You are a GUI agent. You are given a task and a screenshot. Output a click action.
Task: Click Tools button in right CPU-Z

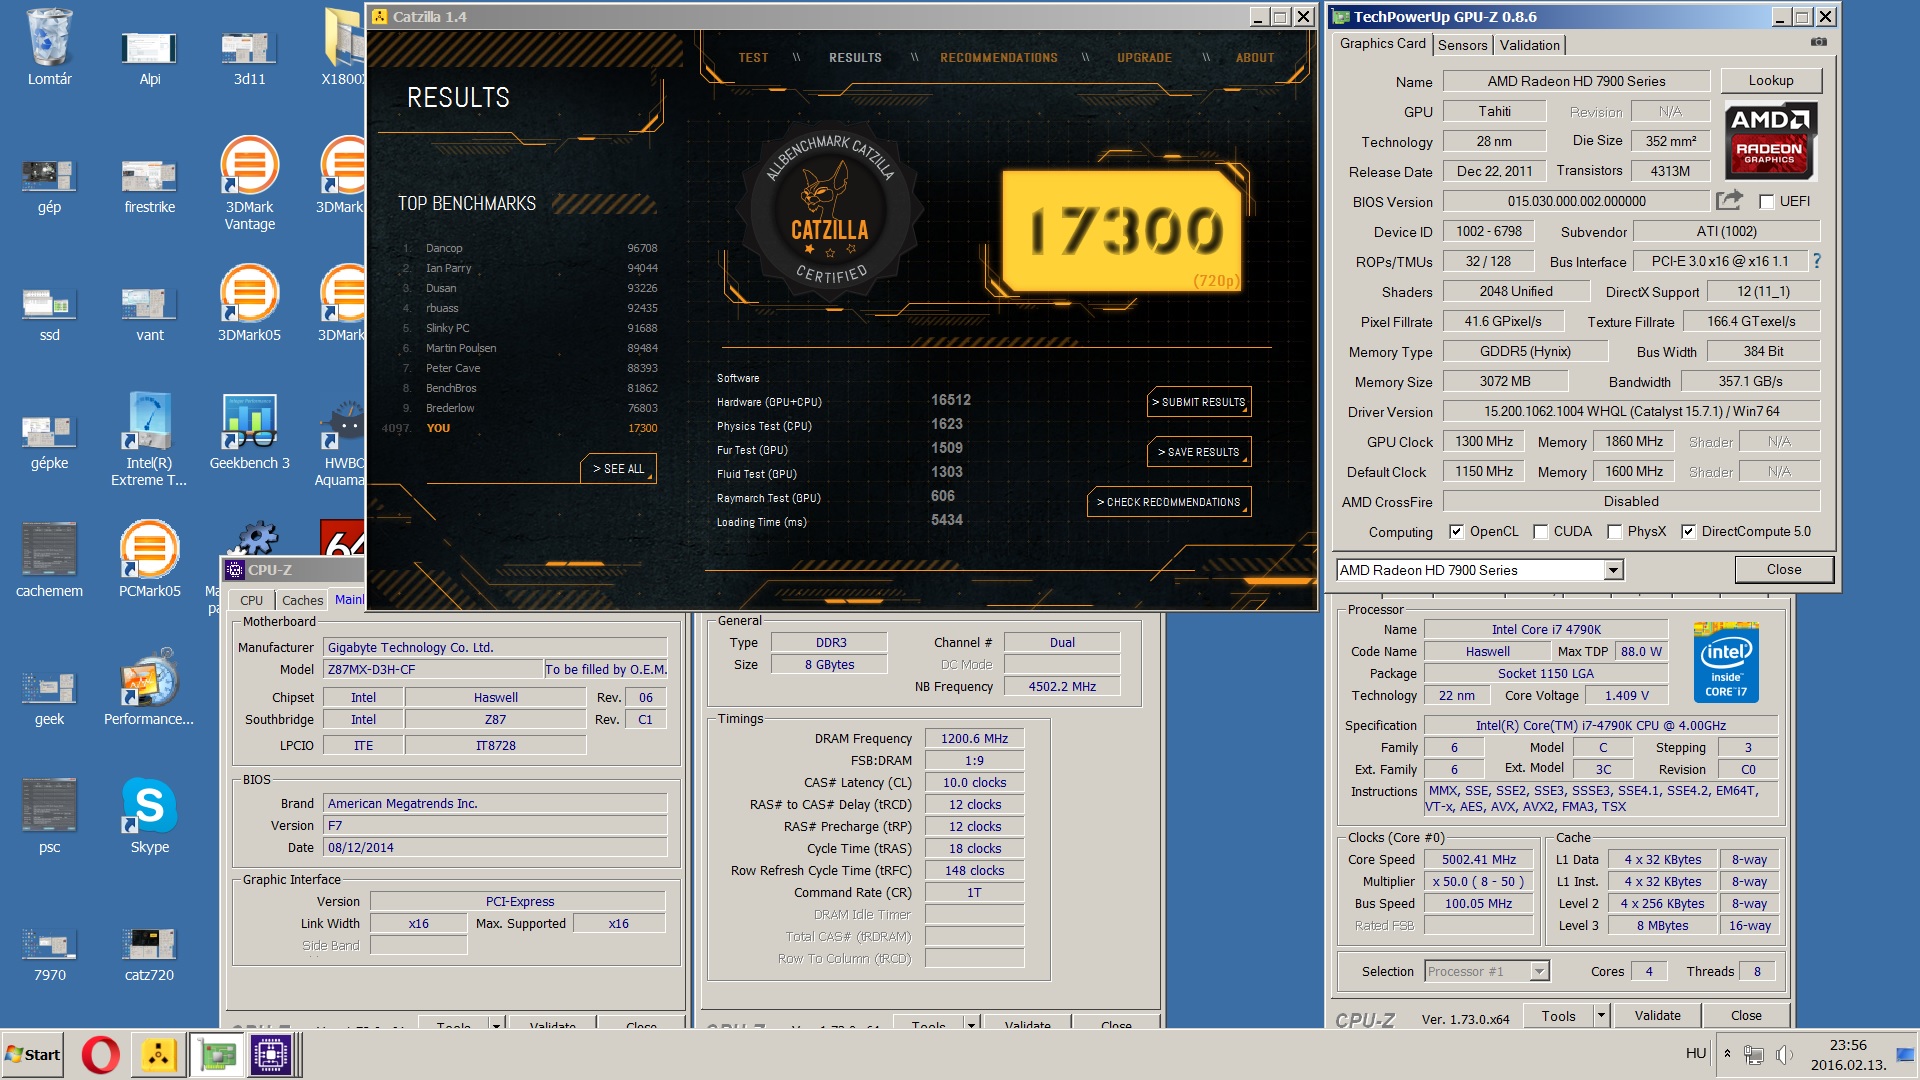click(x=1557, y=1015)
